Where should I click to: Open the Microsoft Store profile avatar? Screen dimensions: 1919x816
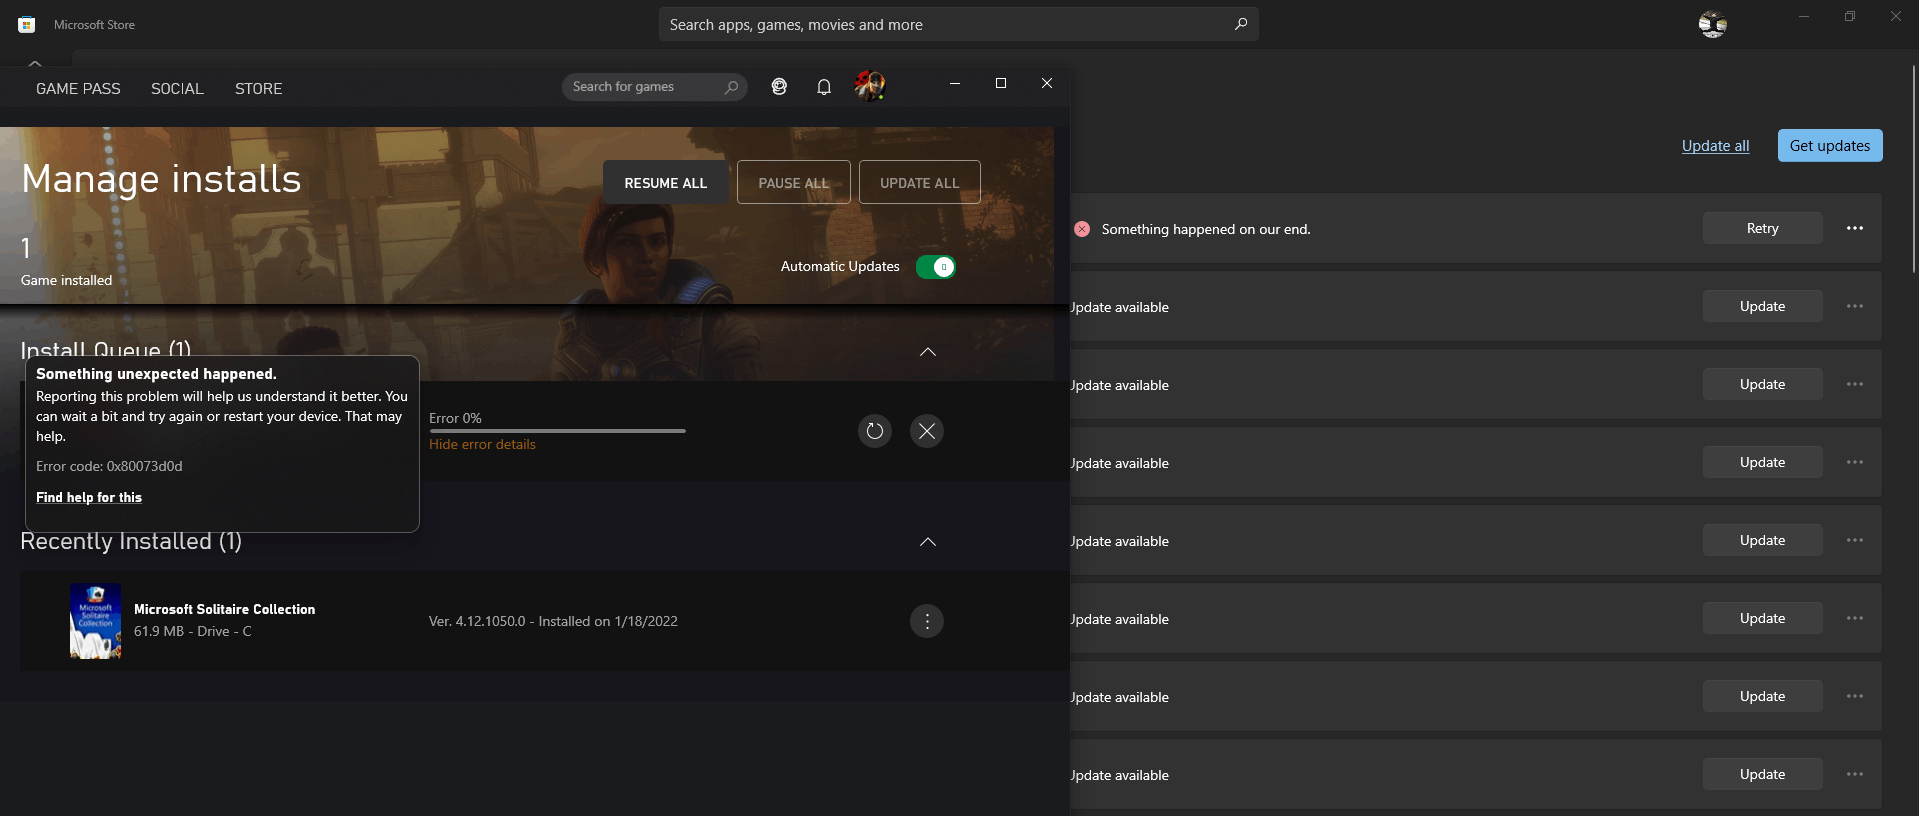pyautogui.click(x=1713, y=24)
